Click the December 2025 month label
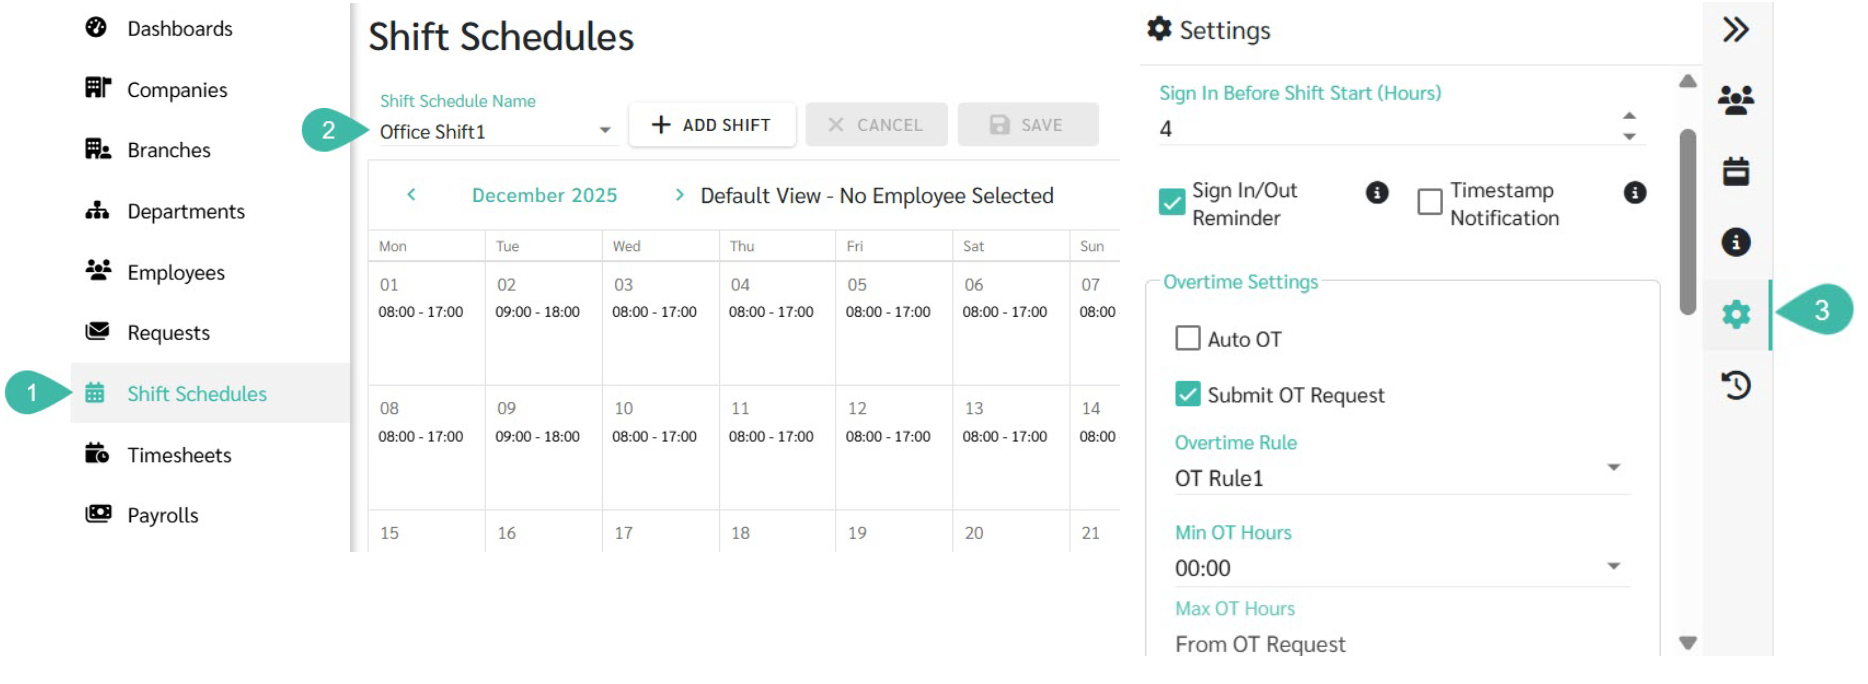The height and width of the screenshot is (684, 1868). 544,195
